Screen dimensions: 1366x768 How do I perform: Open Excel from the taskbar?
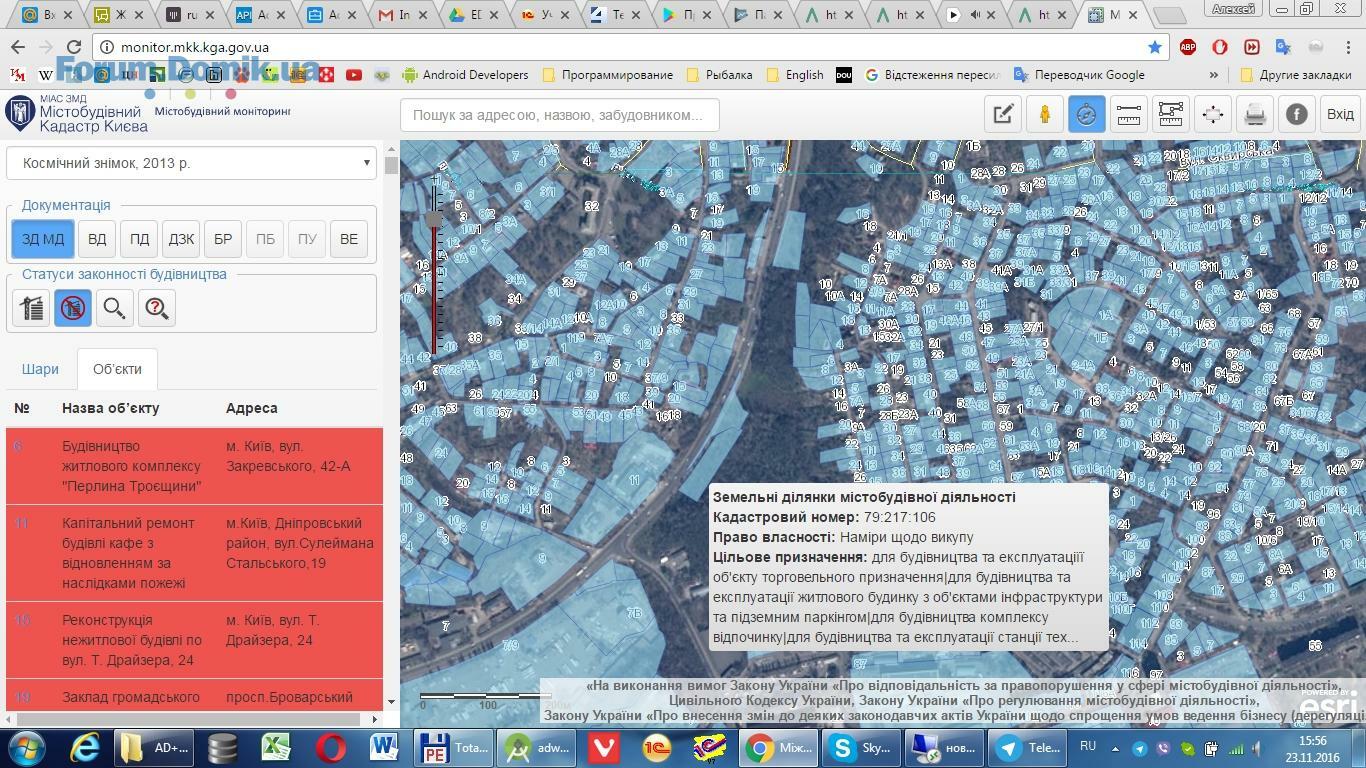coord(276,748)
